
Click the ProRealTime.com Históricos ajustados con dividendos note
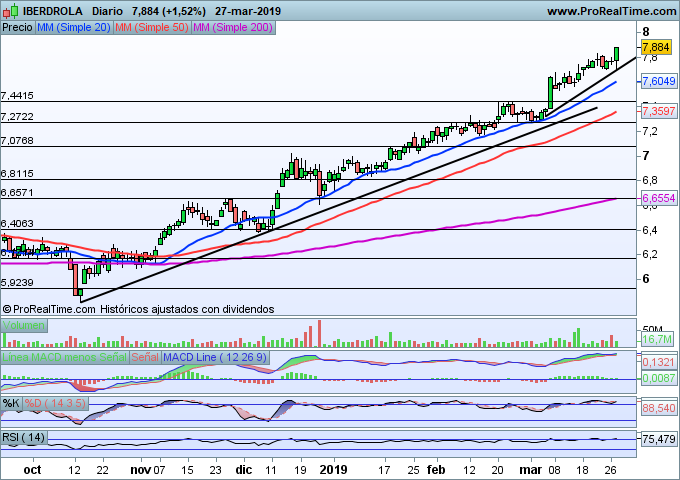click(x=138, y=309)
